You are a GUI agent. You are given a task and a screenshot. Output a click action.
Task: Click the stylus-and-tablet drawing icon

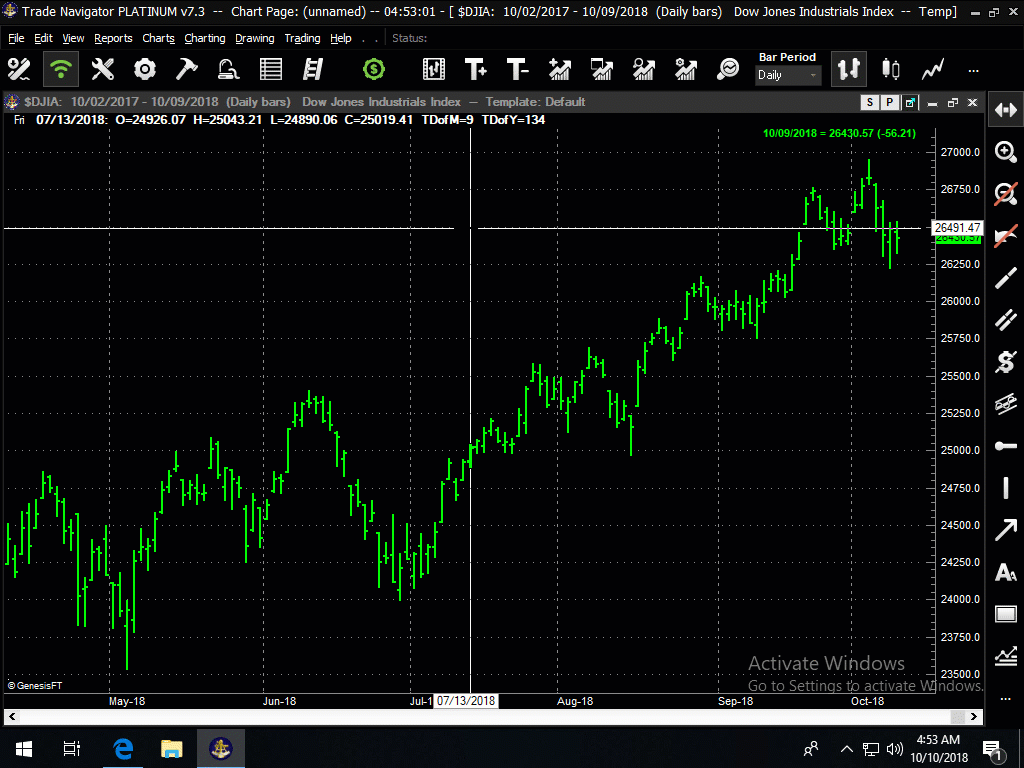(x=229, y=69)
